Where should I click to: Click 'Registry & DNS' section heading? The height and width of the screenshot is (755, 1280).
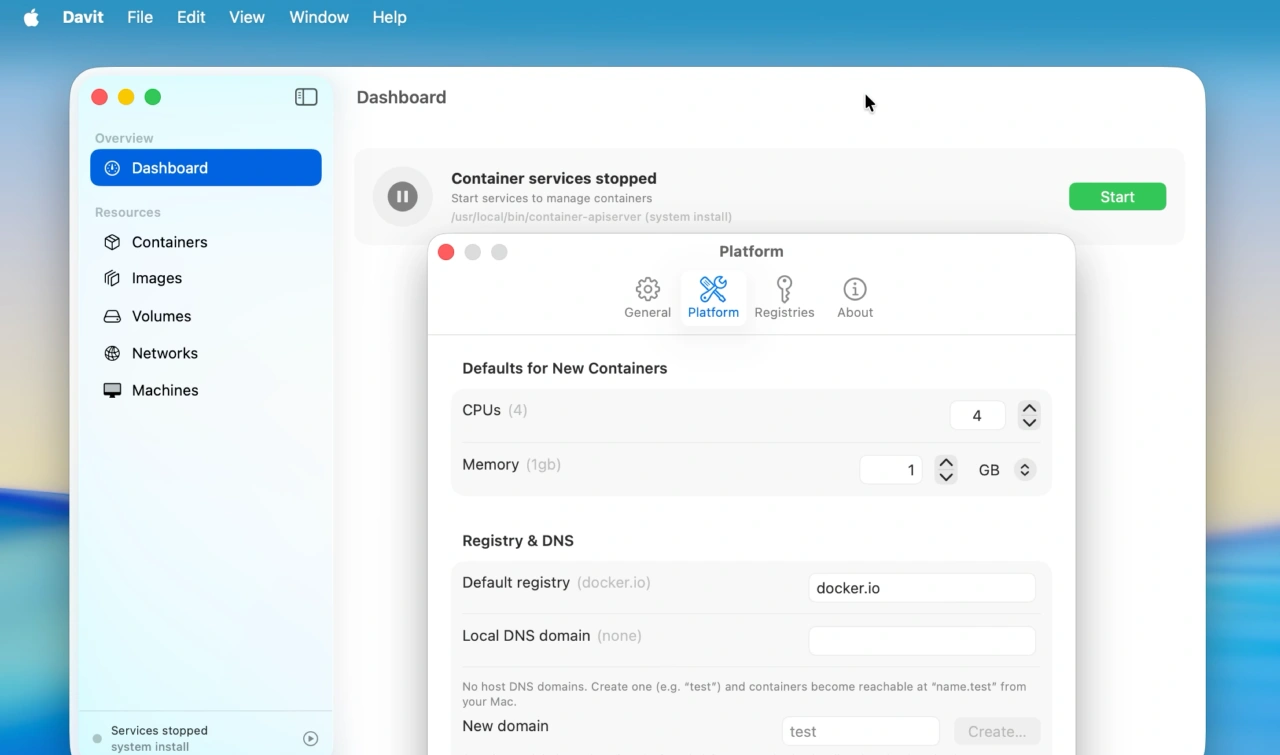click(518, 540)
